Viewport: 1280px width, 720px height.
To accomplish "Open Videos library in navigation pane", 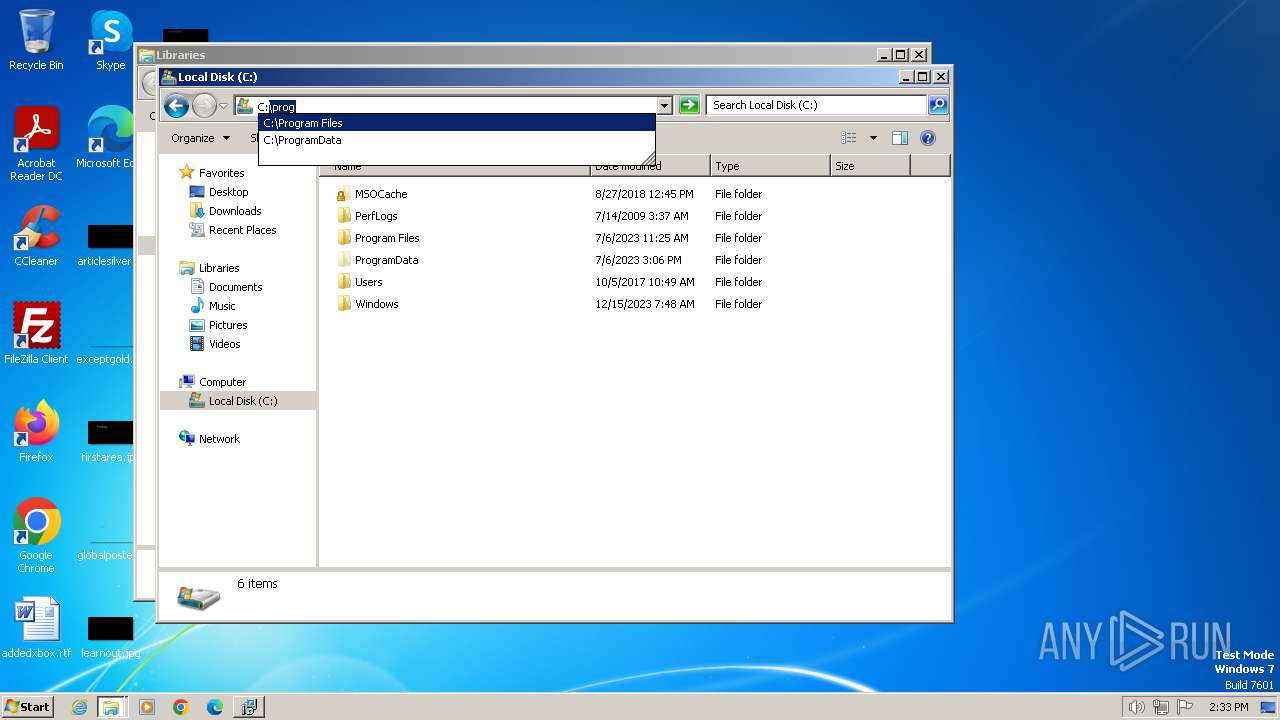I will pyautogui.click(x=224, y=344).
